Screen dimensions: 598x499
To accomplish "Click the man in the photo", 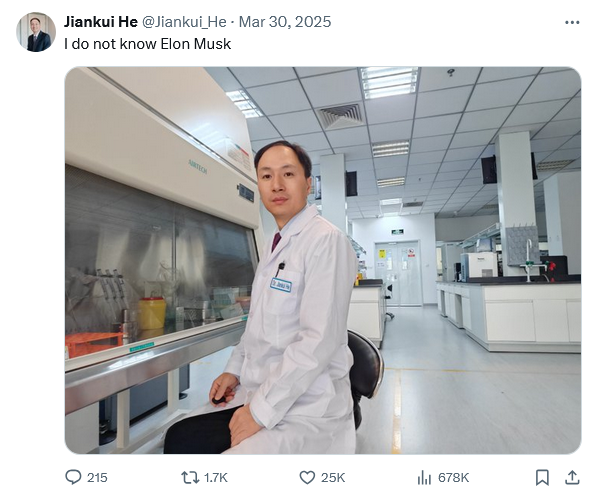I will click(x=275, y=298).
